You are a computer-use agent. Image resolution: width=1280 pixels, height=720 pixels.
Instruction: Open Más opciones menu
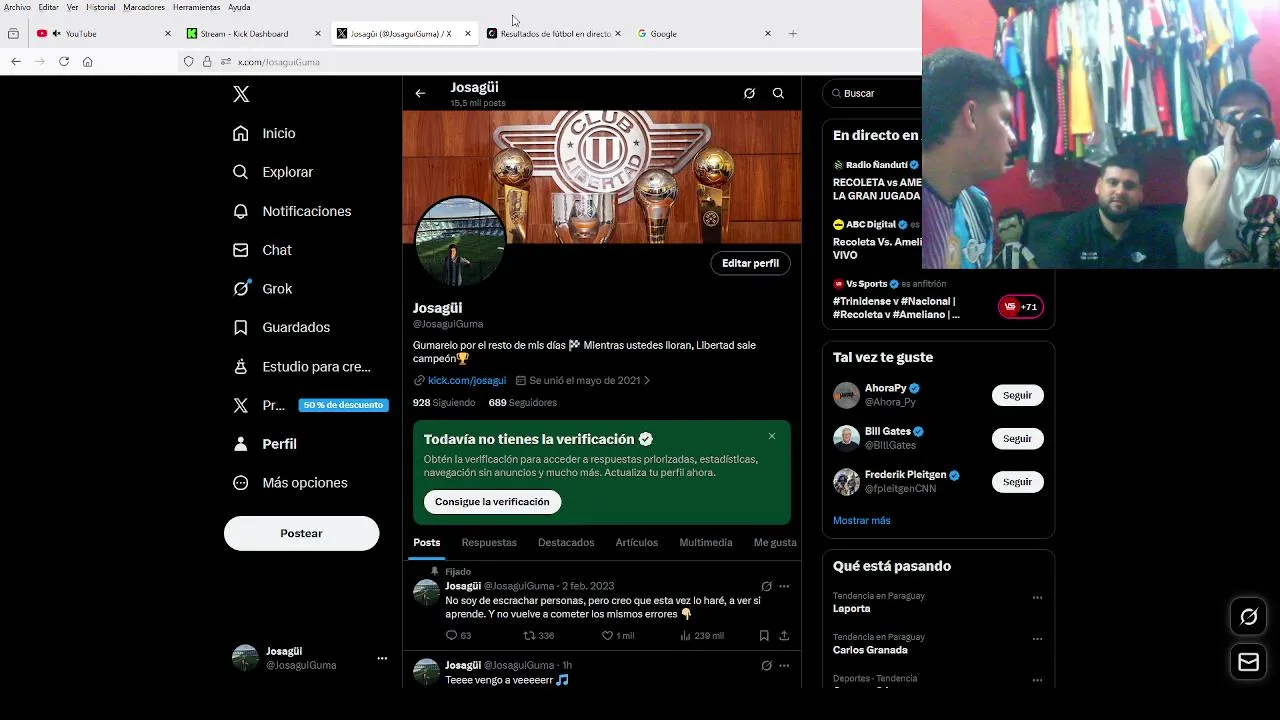[x=291, y=483]
